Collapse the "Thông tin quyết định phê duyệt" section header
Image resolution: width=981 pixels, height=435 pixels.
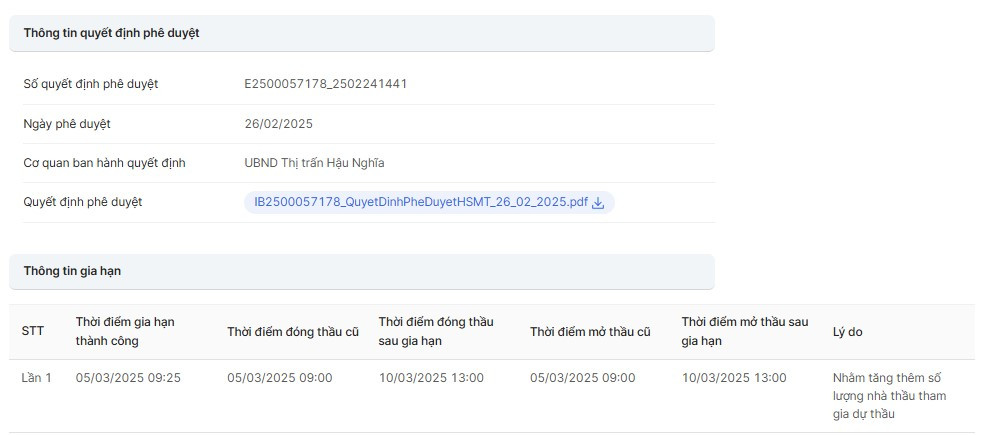[x=361, y=33]
